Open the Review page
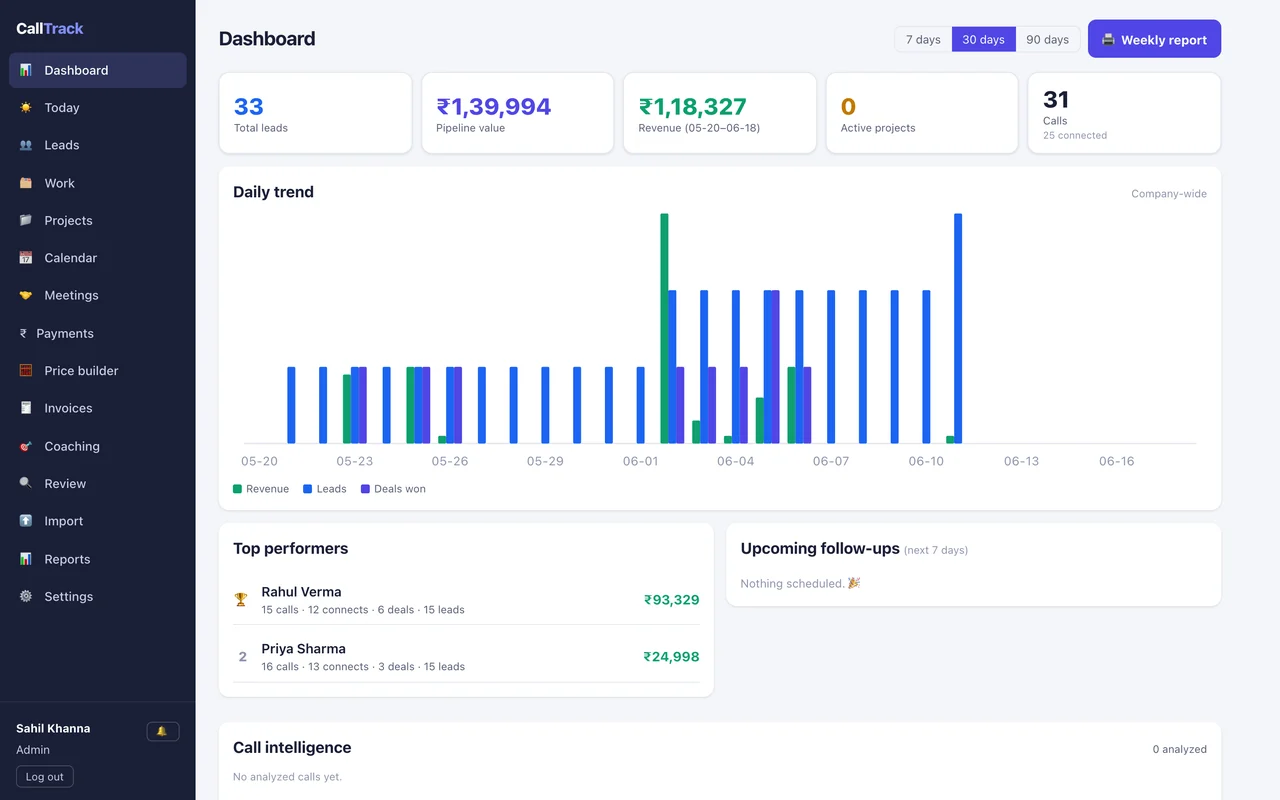The width and height of the screenshot is (1280, 800). pyautogui.click(x=98, y=484)
